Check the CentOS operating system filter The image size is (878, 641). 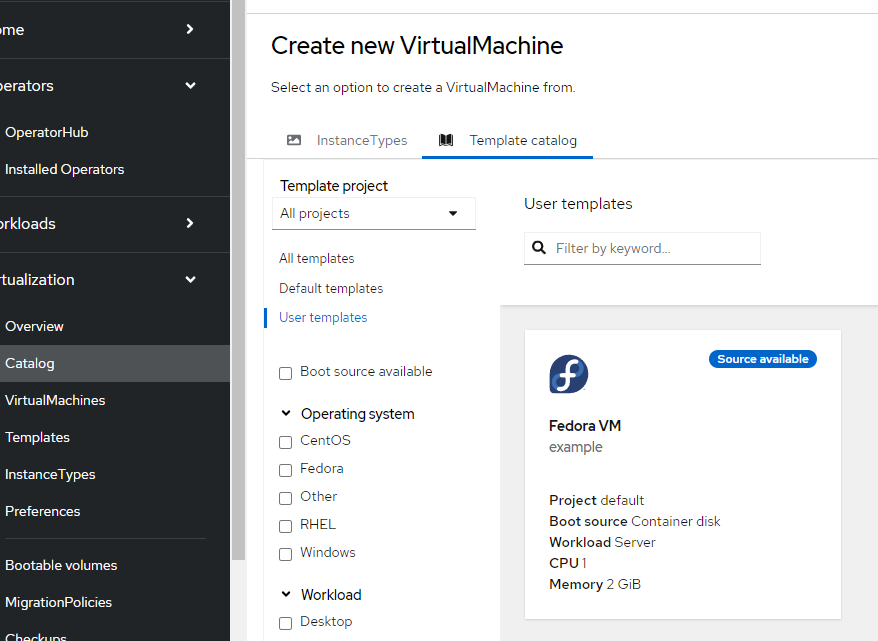tap(285, 441)
